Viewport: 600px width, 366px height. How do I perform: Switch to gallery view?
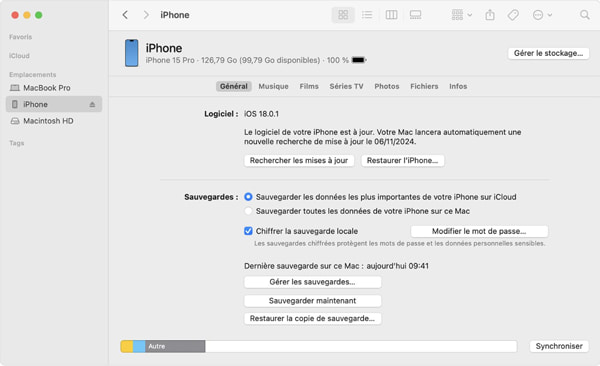(x=415, y=15)
